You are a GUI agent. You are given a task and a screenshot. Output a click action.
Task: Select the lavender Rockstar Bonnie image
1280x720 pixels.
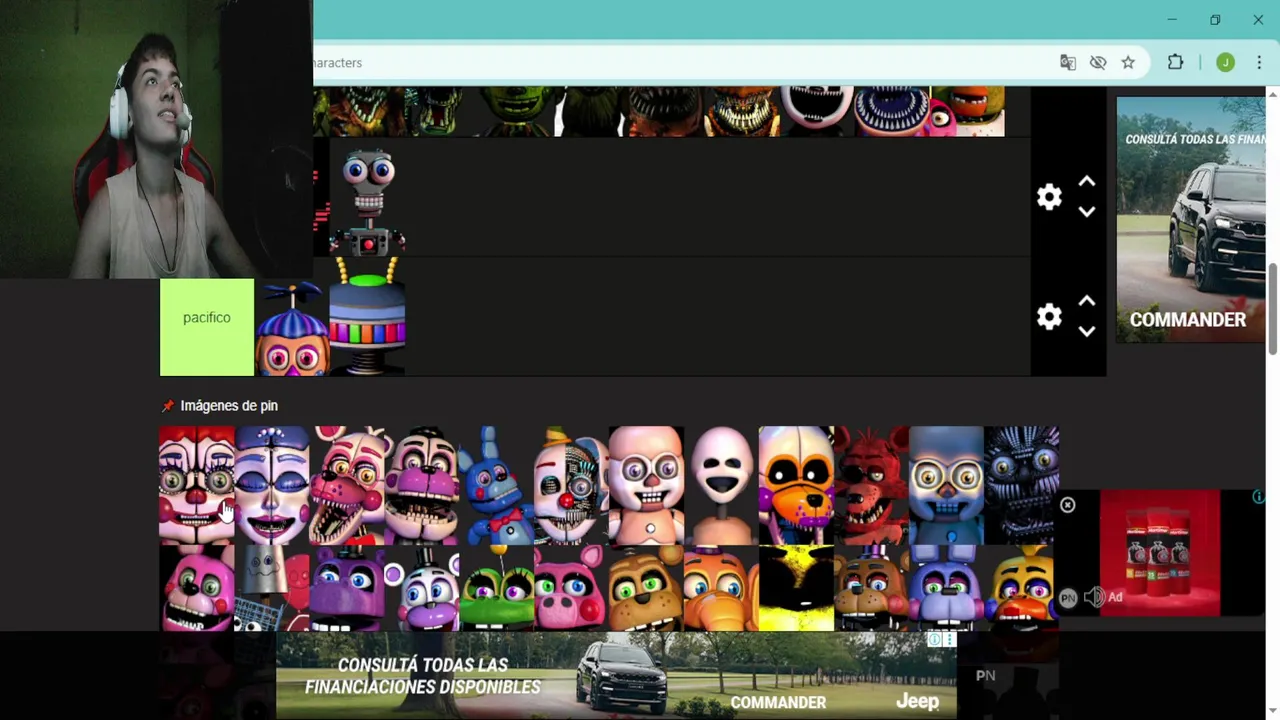947,588
